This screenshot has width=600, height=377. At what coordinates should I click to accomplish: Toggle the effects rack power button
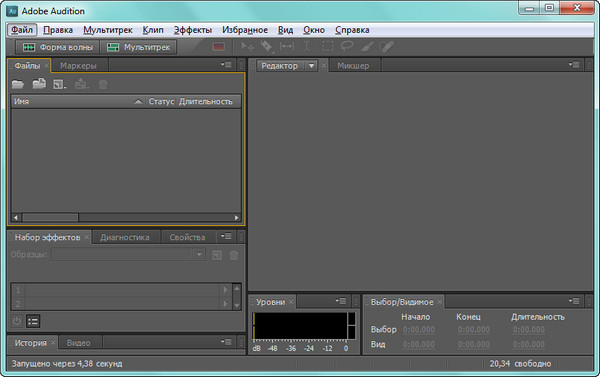click(16, 321)
